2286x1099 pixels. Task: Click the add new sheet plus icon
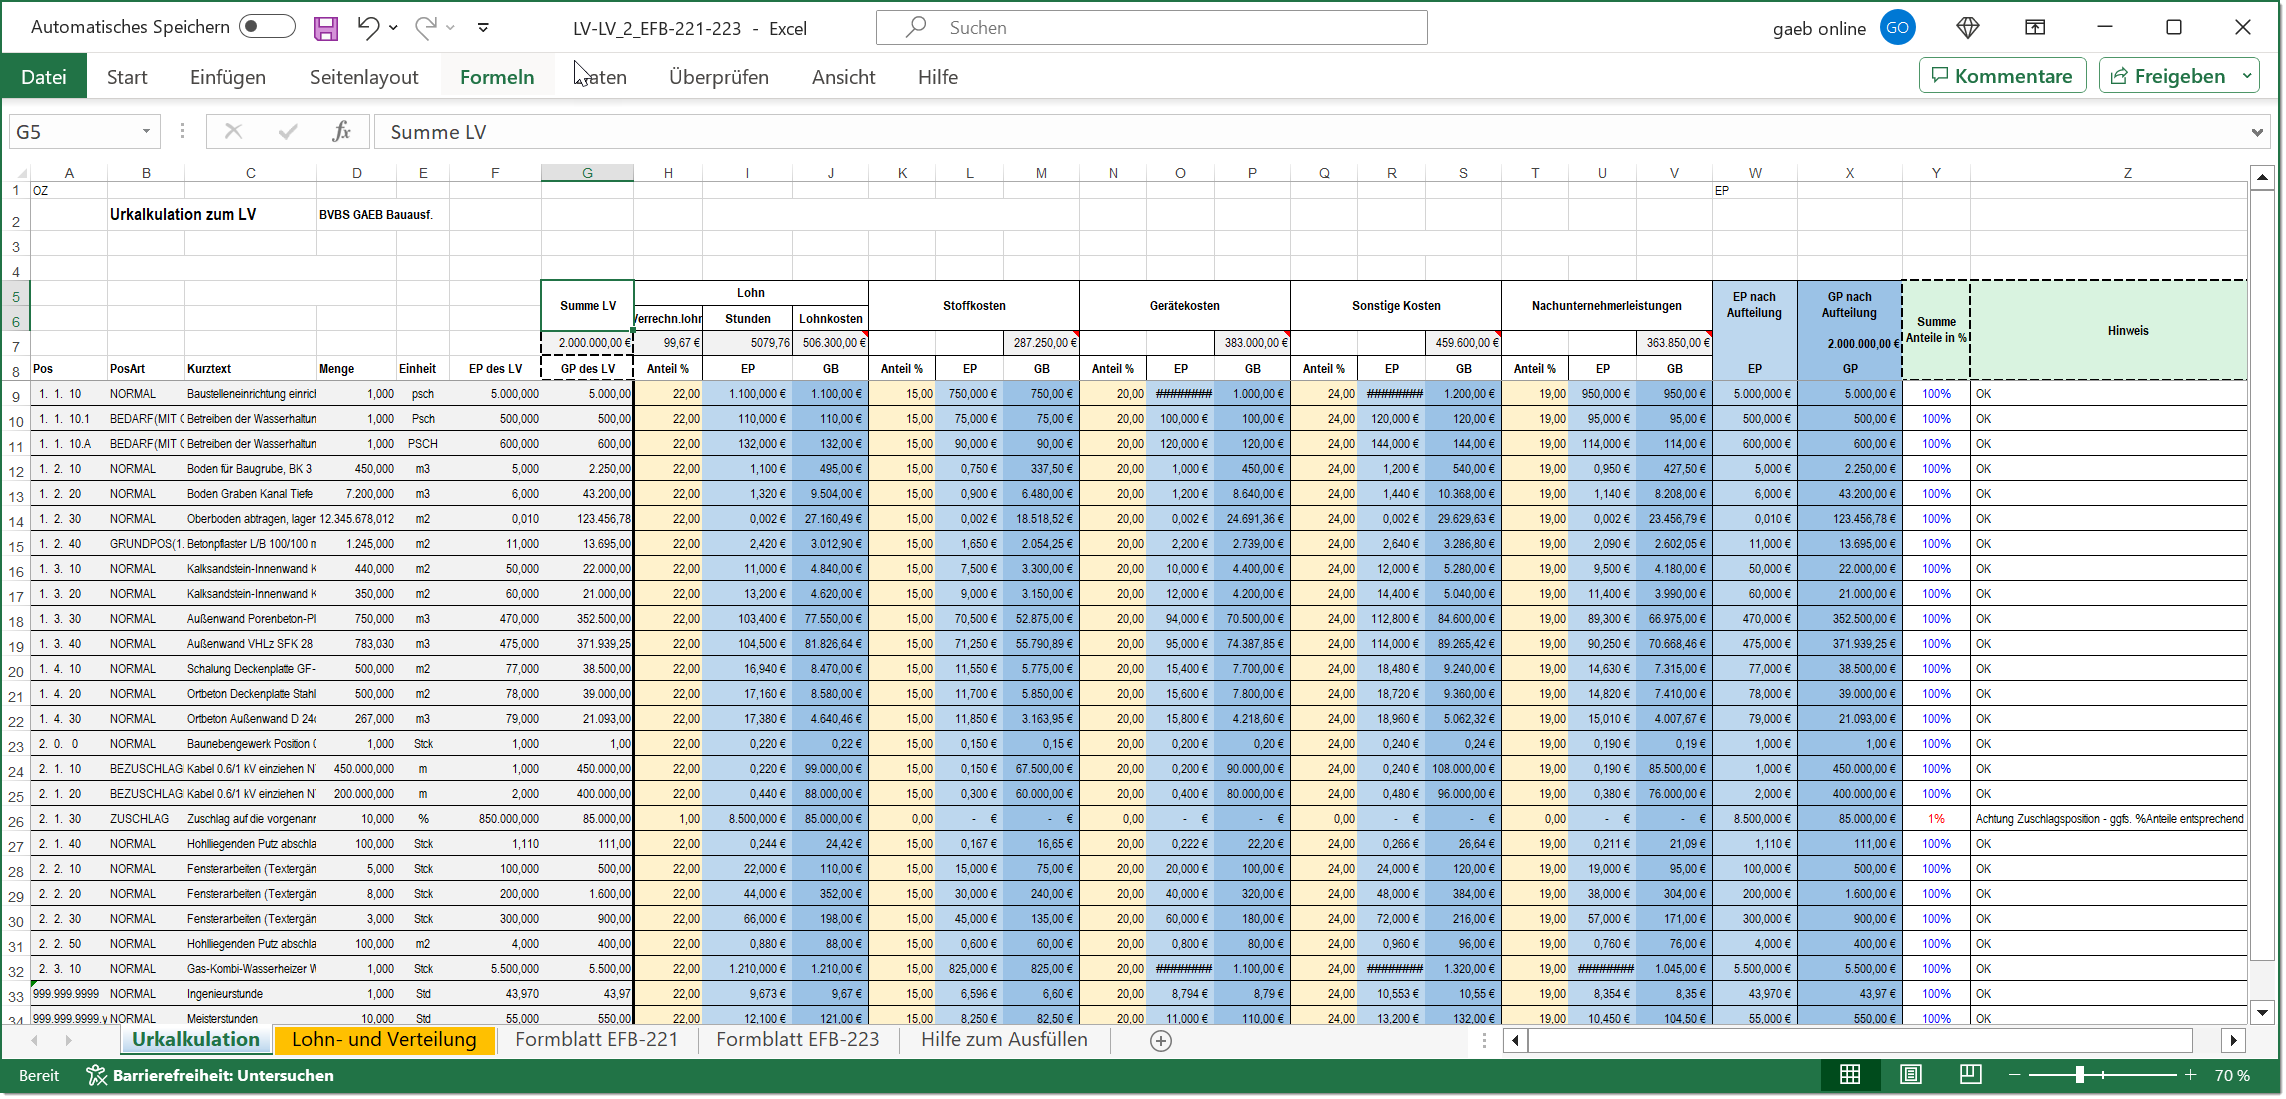click(1160, 1041)
